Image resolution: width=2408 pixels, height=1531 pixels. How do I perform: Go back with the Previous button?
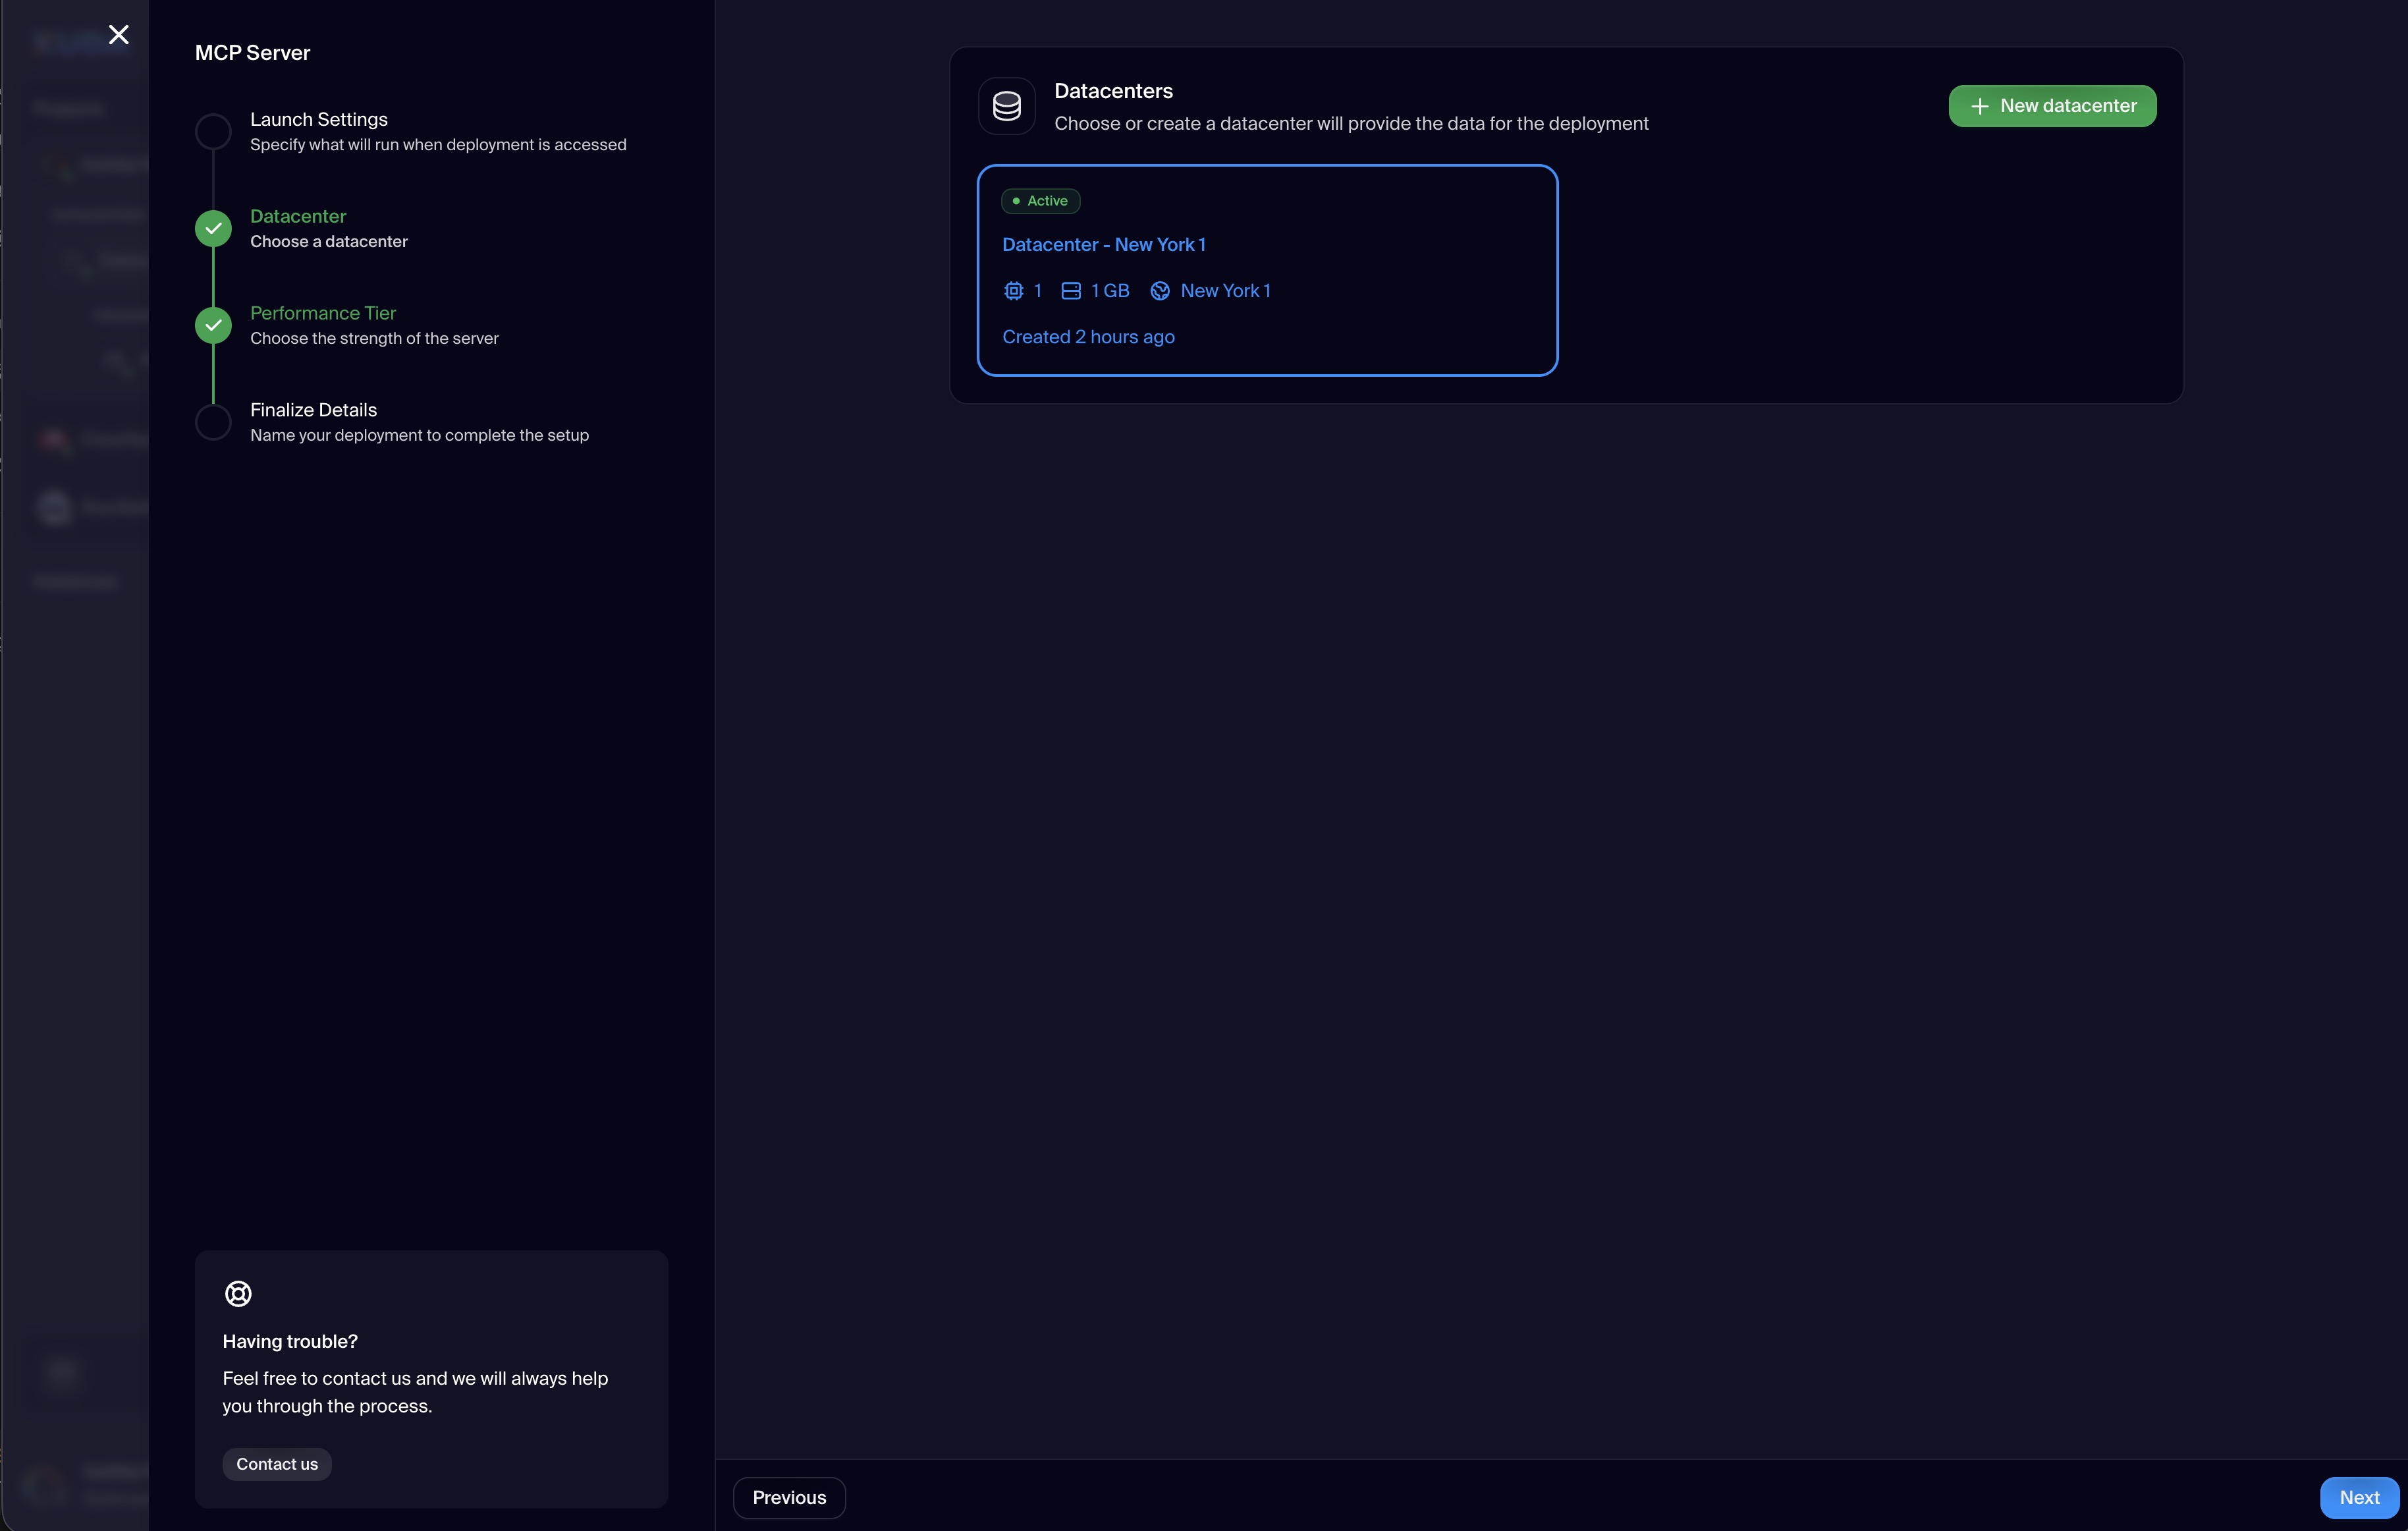click(789, 1497)
